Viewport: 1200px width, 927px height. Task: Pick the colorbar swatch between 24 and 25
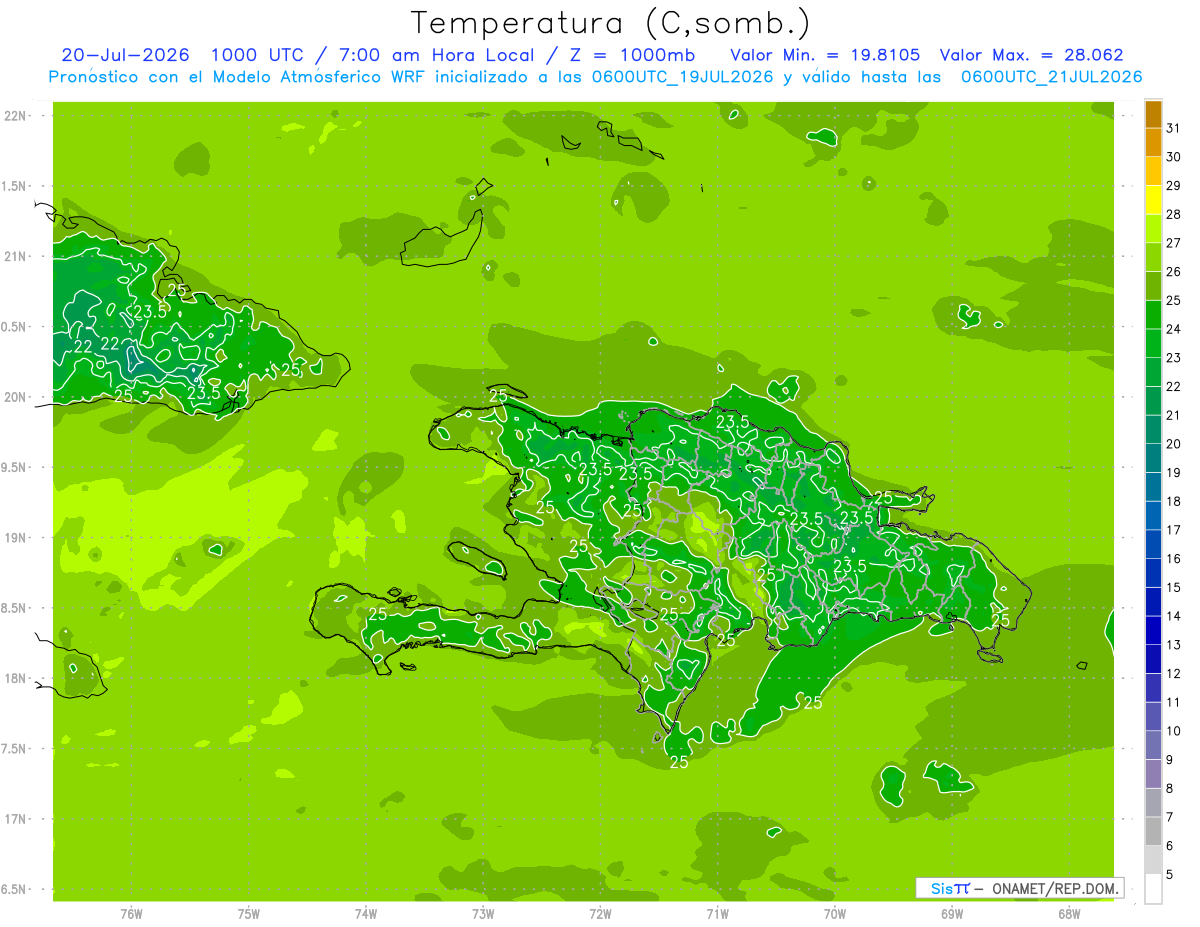[x=1153, y=314]
